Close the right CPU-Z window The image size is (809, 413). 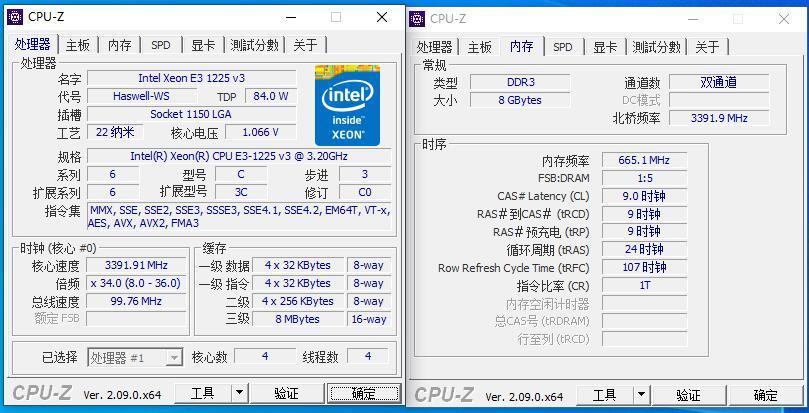coord(784,19)
